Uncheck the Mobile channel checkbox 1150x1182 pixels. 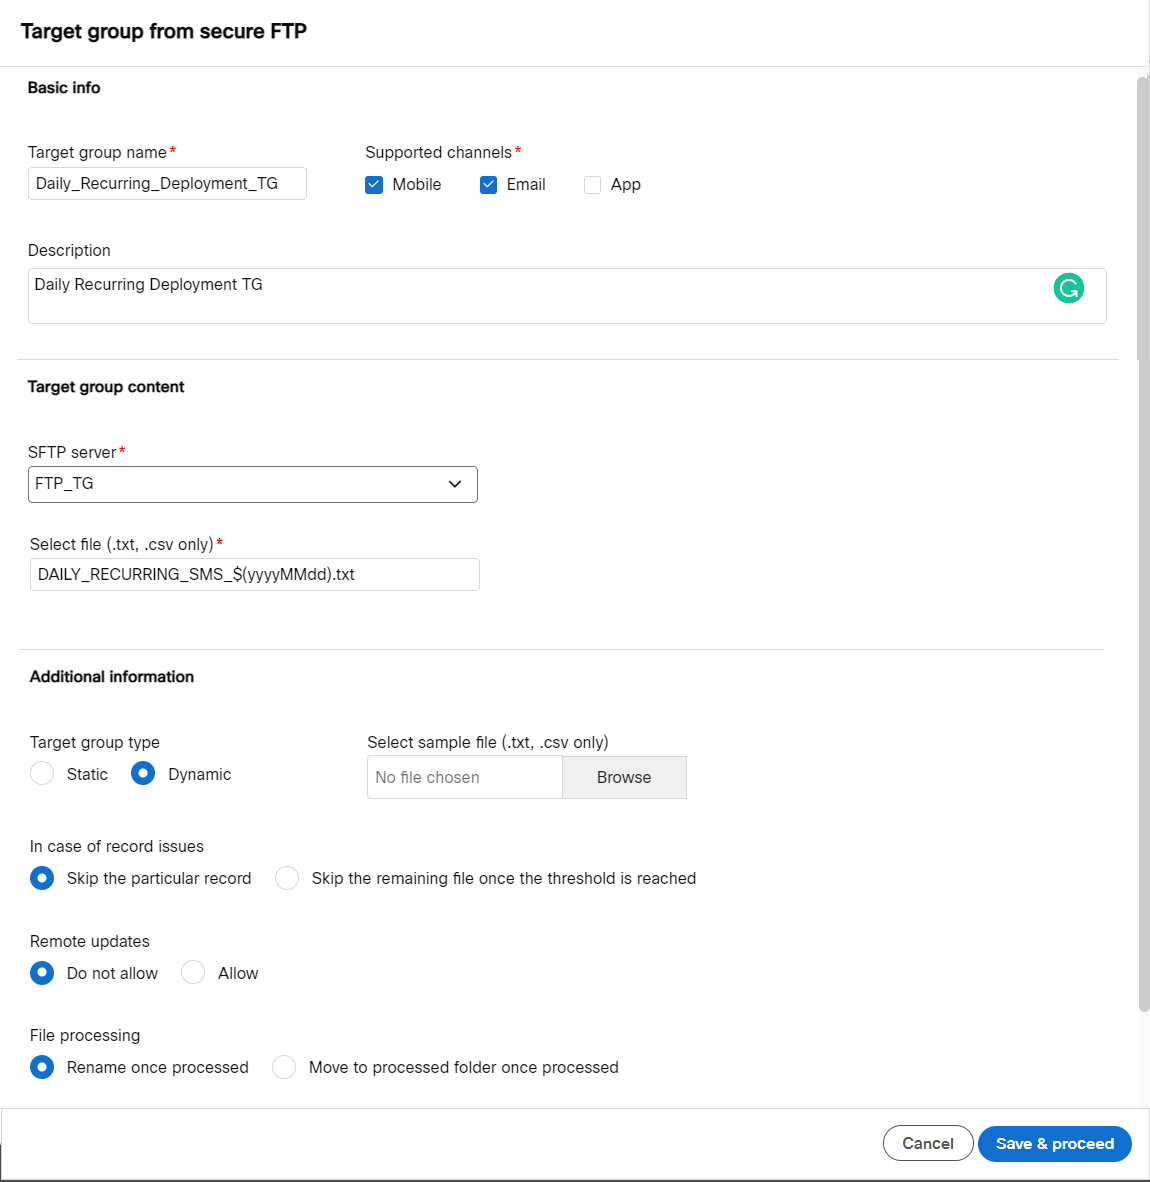(x=374, y=185)
